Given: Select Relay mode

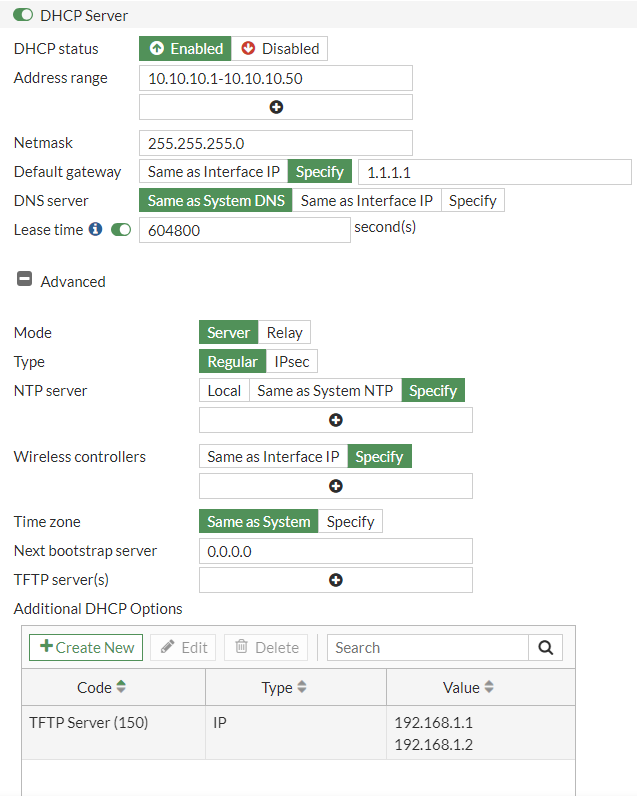Looking at the screenshot, I should click(284, 333).
